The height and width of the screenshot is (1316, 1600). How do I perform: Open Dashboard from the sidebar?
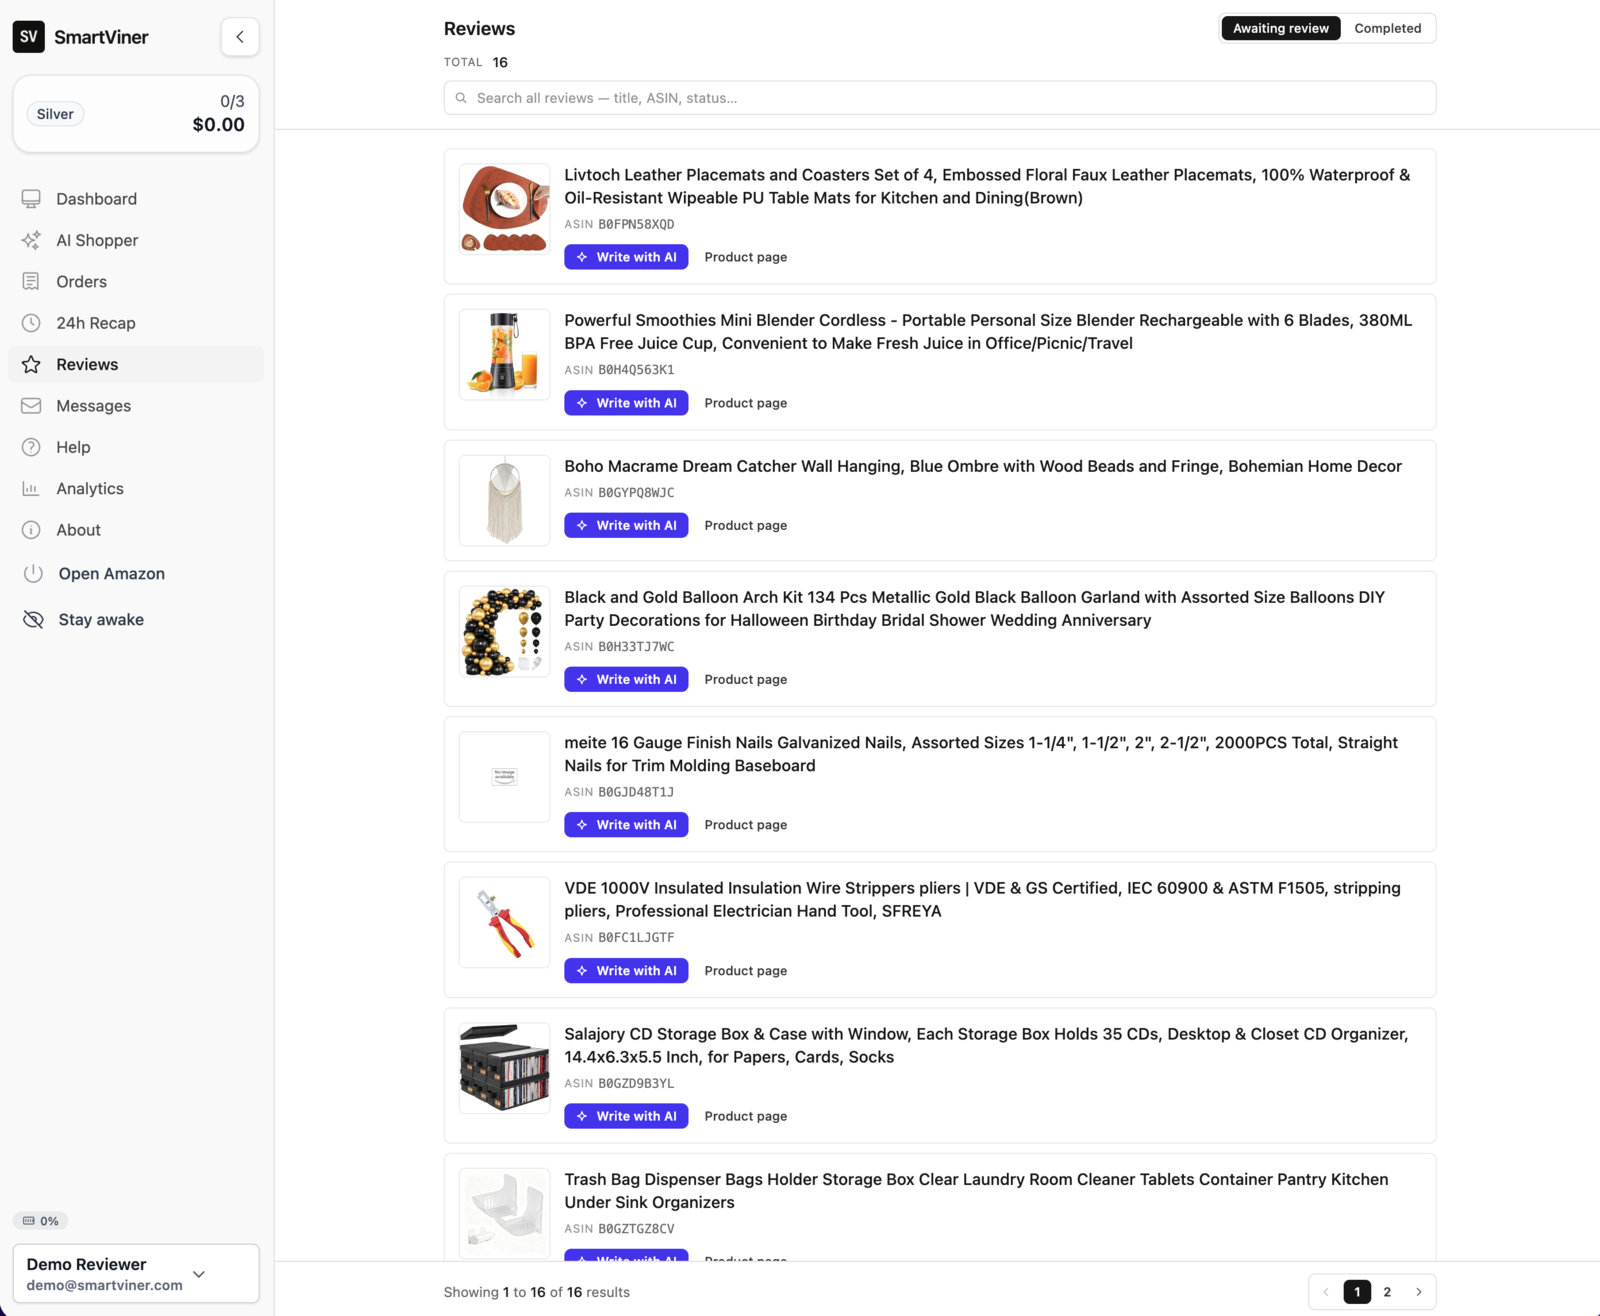(x=136, y=199)
